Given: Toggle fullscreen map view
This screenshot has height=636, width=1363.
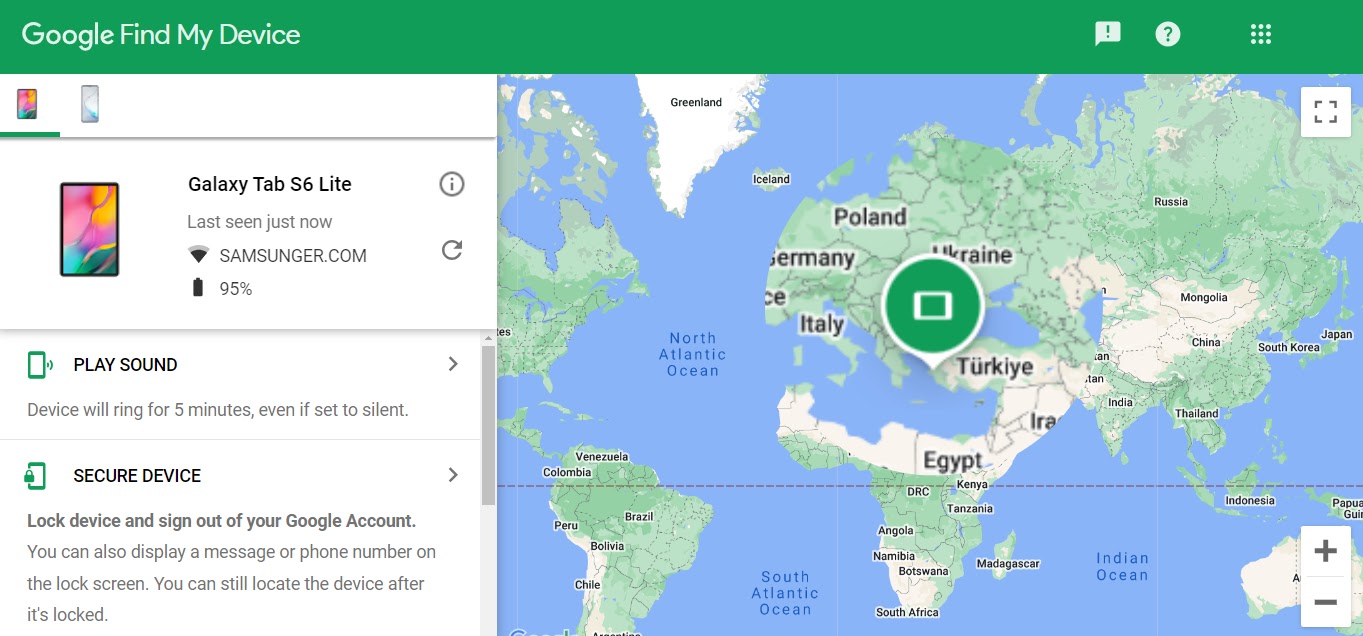Looking at the screenshot, I should coord(1326,111).
